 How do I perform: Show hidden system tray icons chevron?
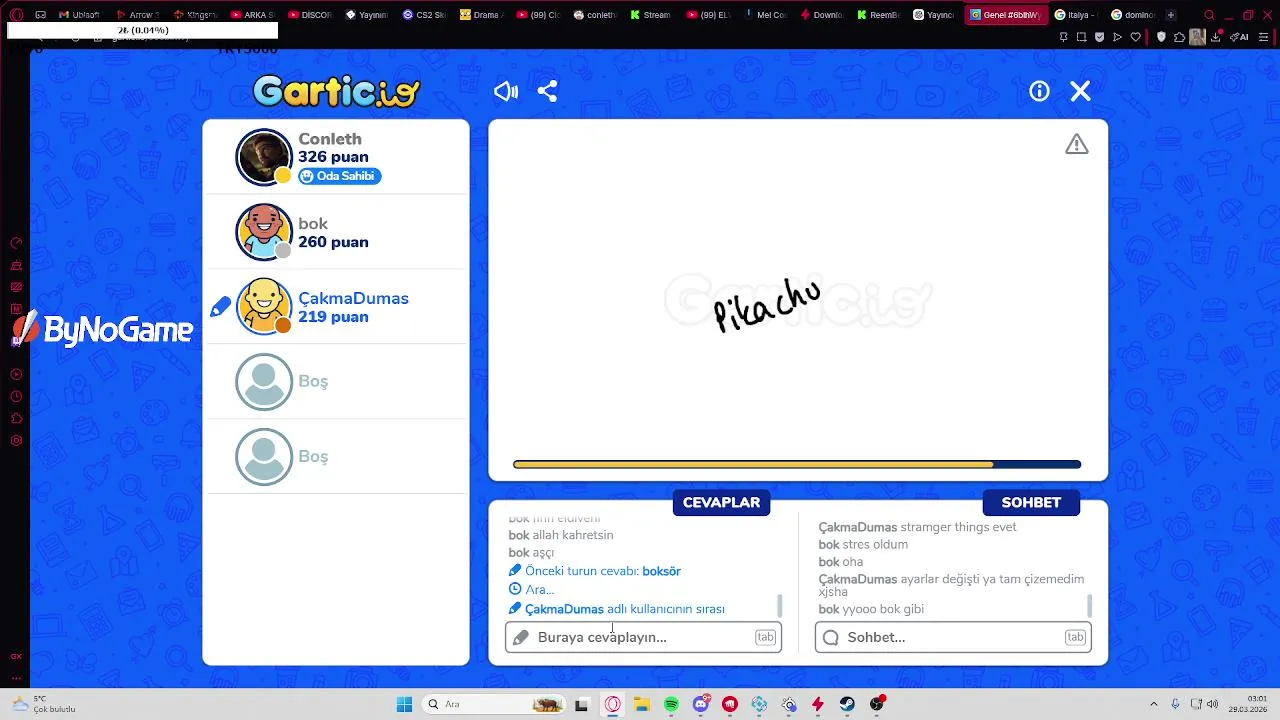point(1153,704)
